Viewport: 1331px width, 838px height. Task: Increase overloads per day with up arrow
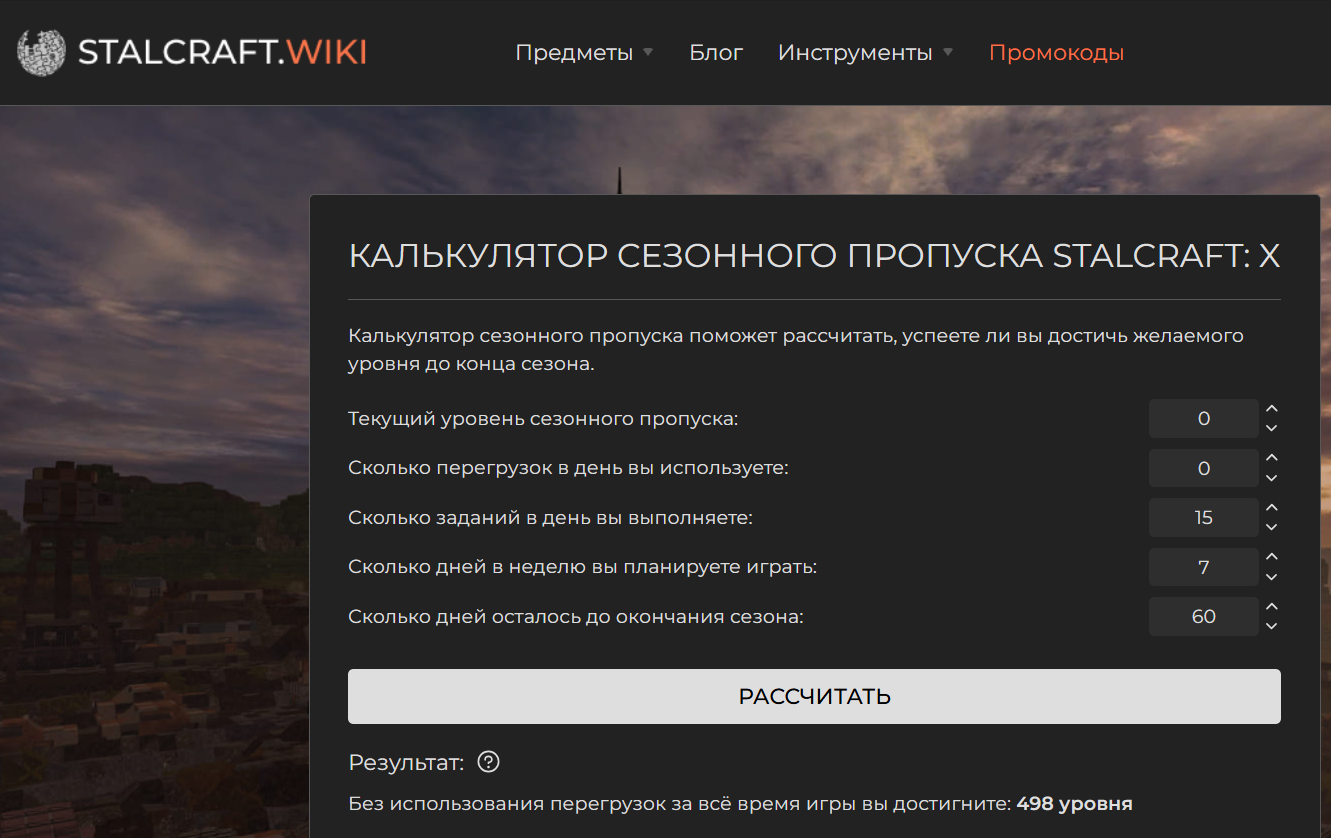coord(1271,458)
